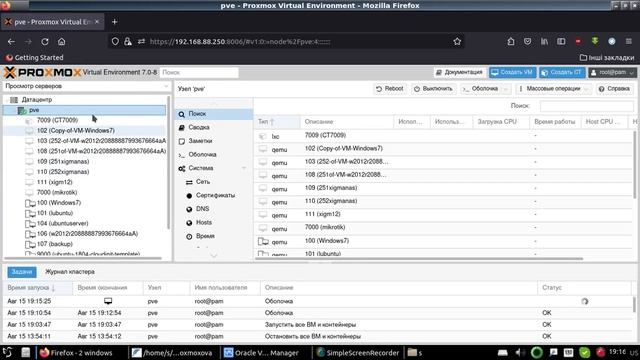Select 101 (lubuntu) in tree
The height and width of the screenshot is (360, 640).
coord(55,213)
